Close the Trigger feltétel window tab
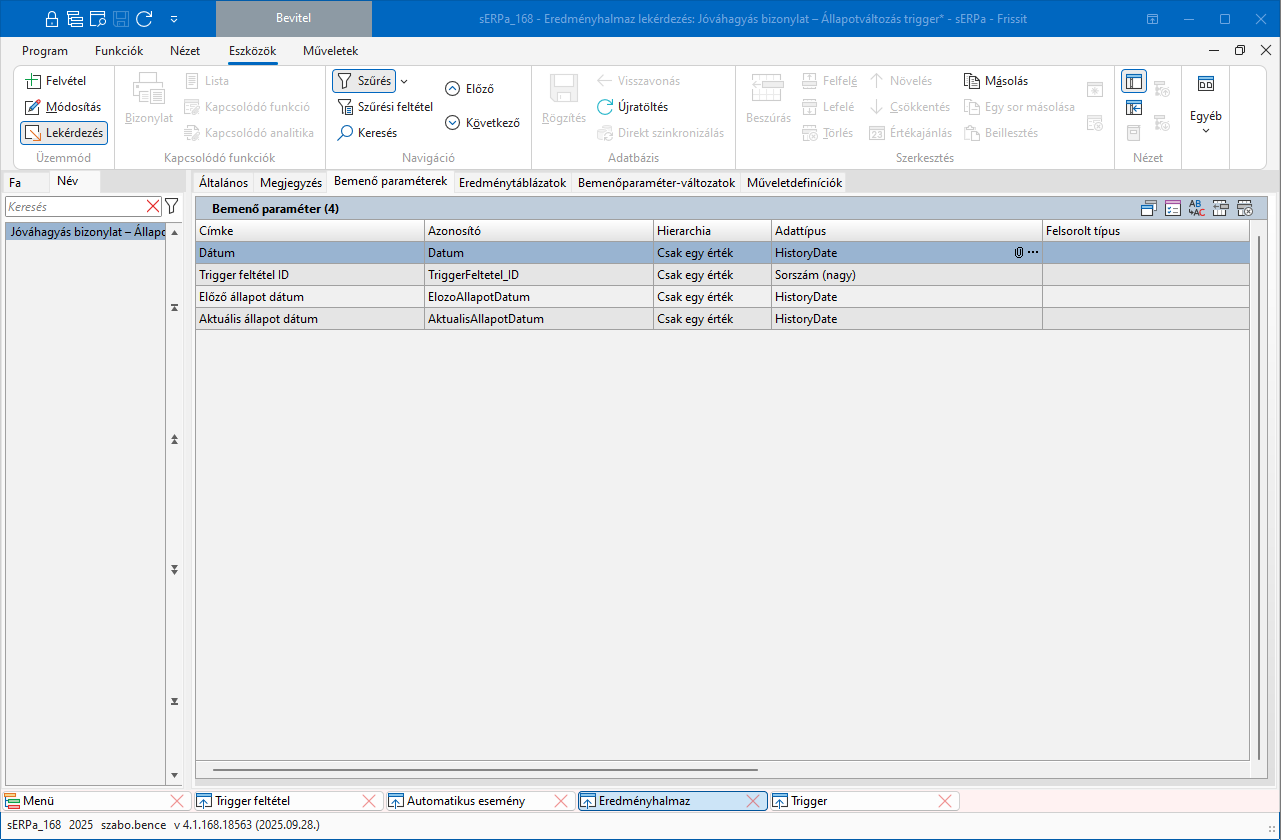 [x=369, y=801]
